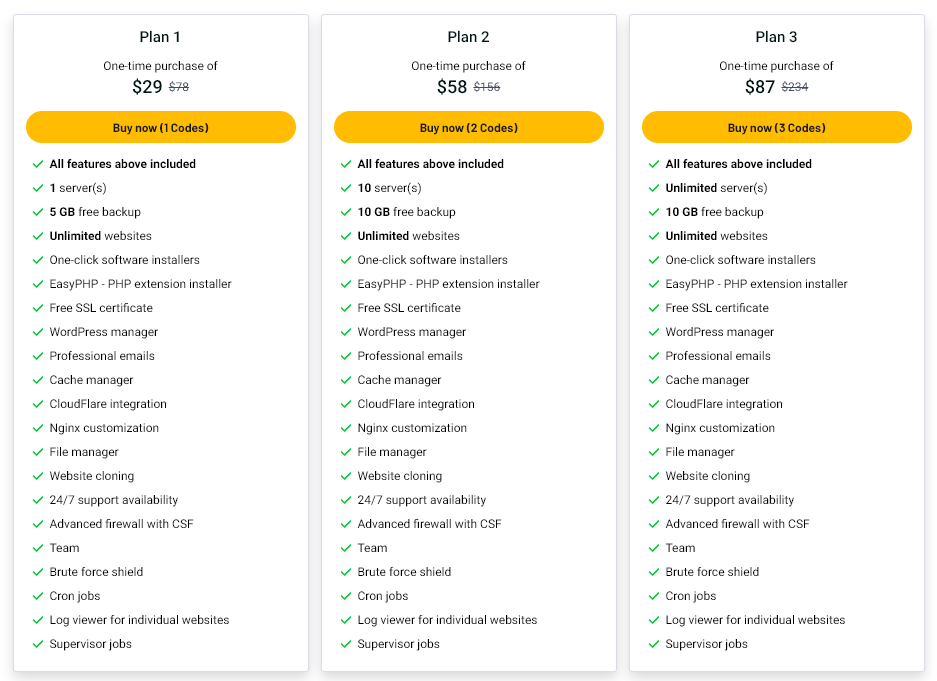The width and height of the screenshot is (937, 681).
Task: Click checkmark beside Plan 1 '1 server(s)'
Action: pyautogui.click(x=38, y=188)
